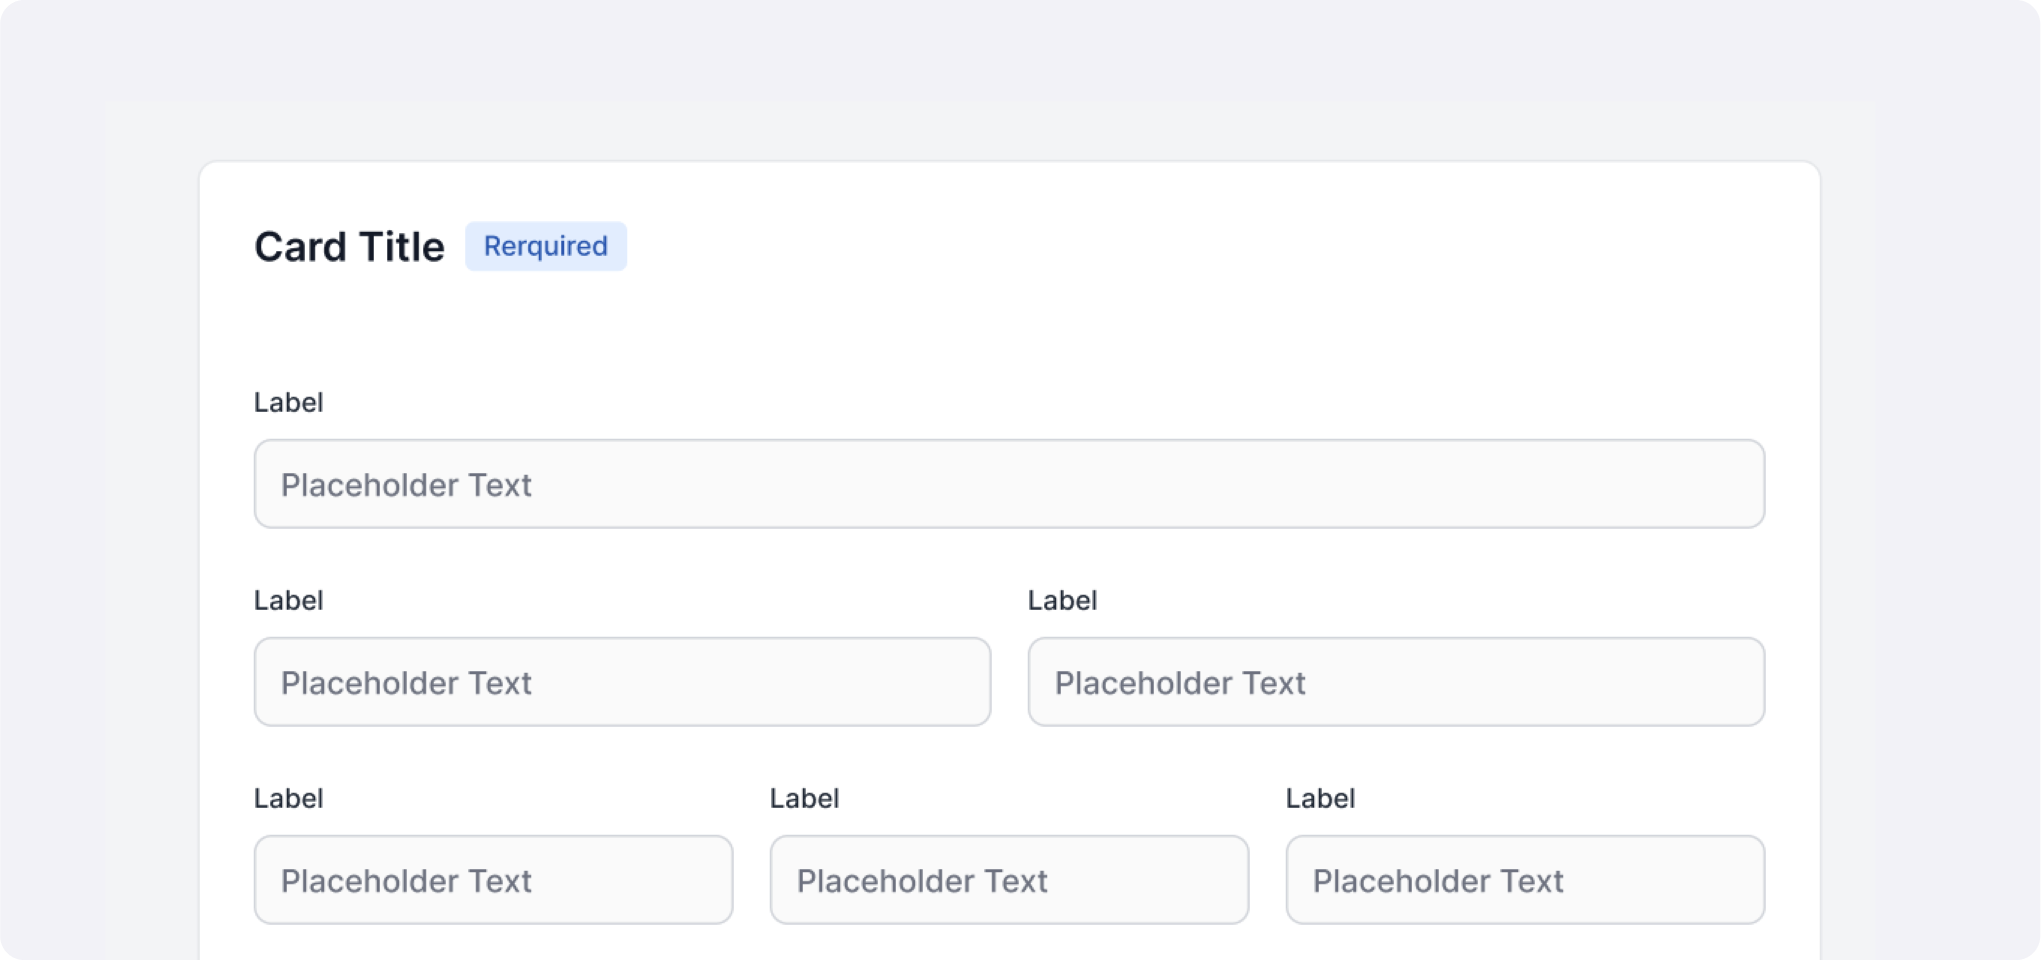This screenshot has width=2041, height=960.
Task: Focus the right input in the two-column row
Action: [1396, 682]
